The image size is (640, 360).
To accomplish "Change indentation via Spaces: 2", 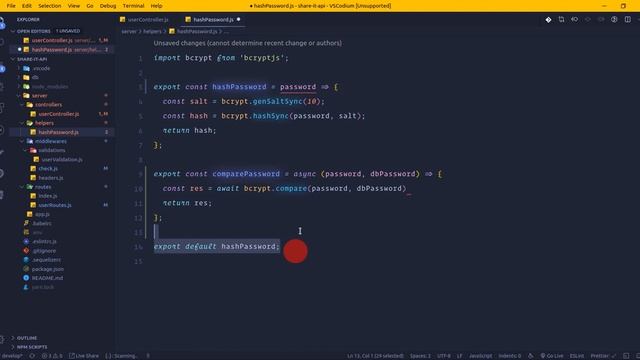I will pos(420,356).
